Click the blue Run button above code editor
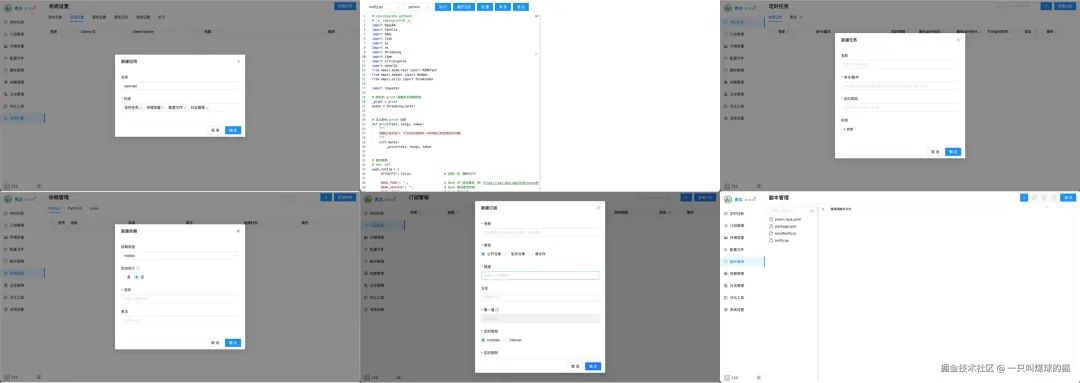Viewport: 1080px width, 383px height. [x=443, y=6]
